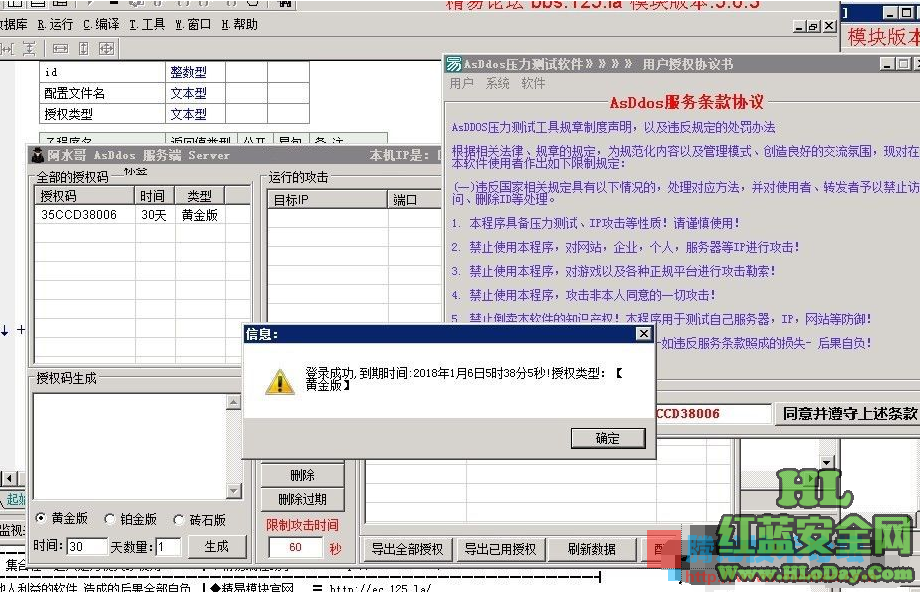
Task: Click the 删除 button
Action: click(x=302, y=475)
